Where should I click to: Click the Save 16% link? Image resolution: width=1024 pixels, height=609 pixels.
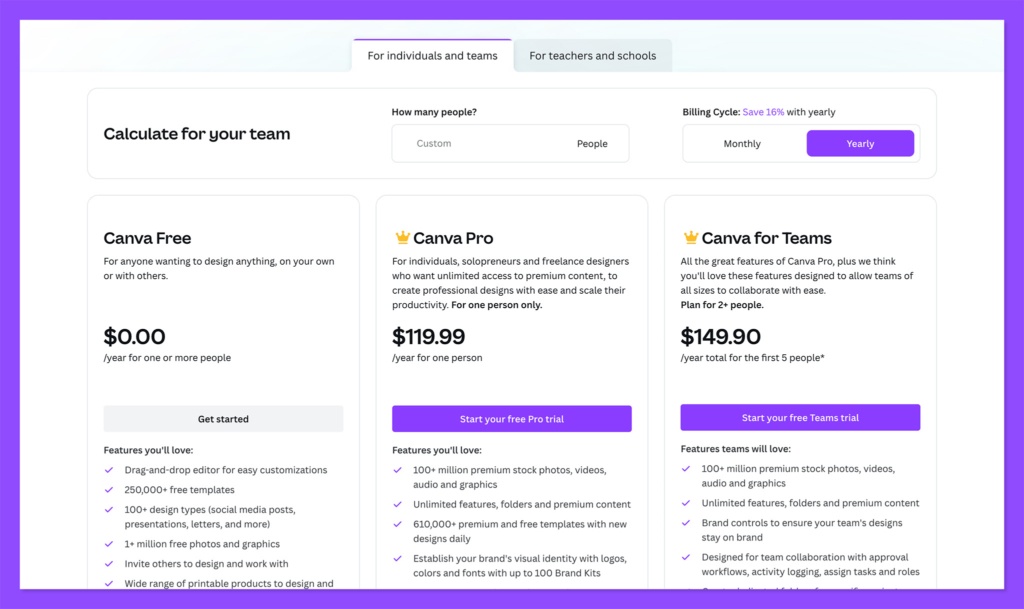(x=761, y=112)
